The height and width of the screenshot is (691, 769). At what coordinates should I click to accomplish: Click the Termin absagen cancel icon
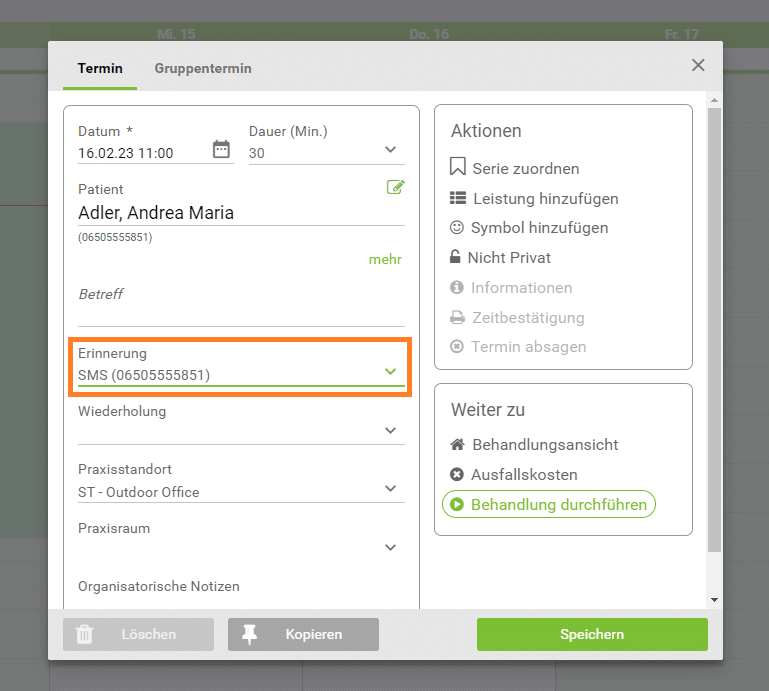point(457,346)
